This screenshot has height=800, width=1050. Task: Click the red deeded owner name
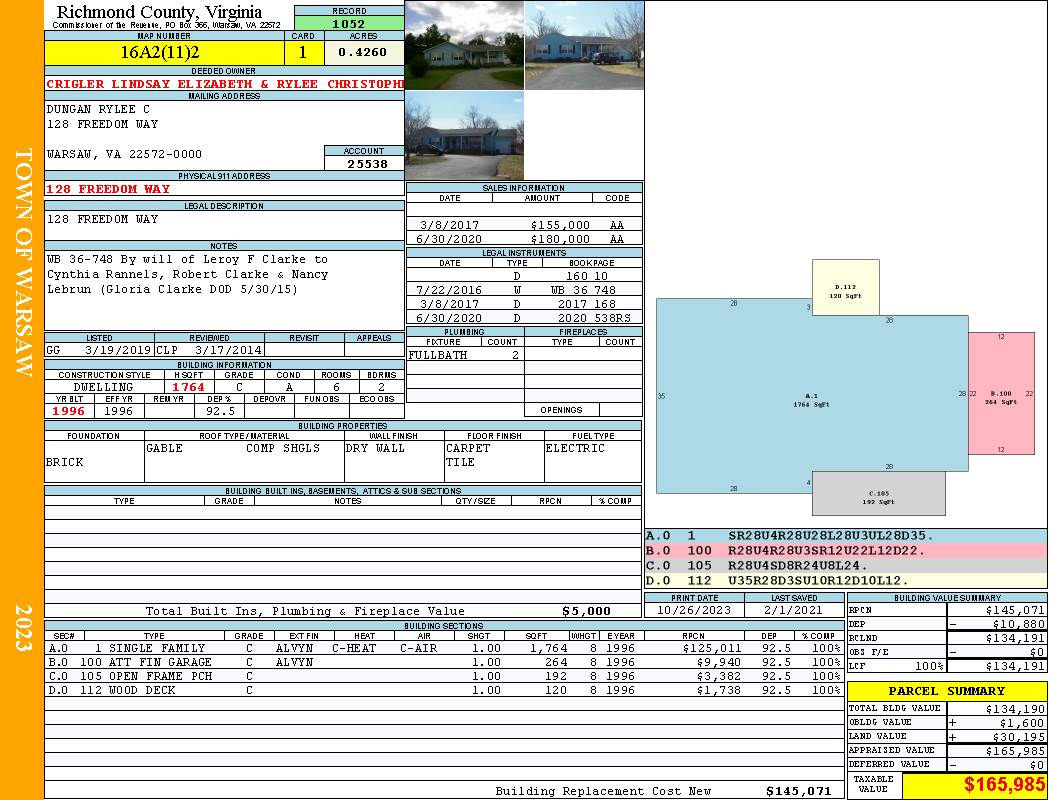click(x=224, y=84)
